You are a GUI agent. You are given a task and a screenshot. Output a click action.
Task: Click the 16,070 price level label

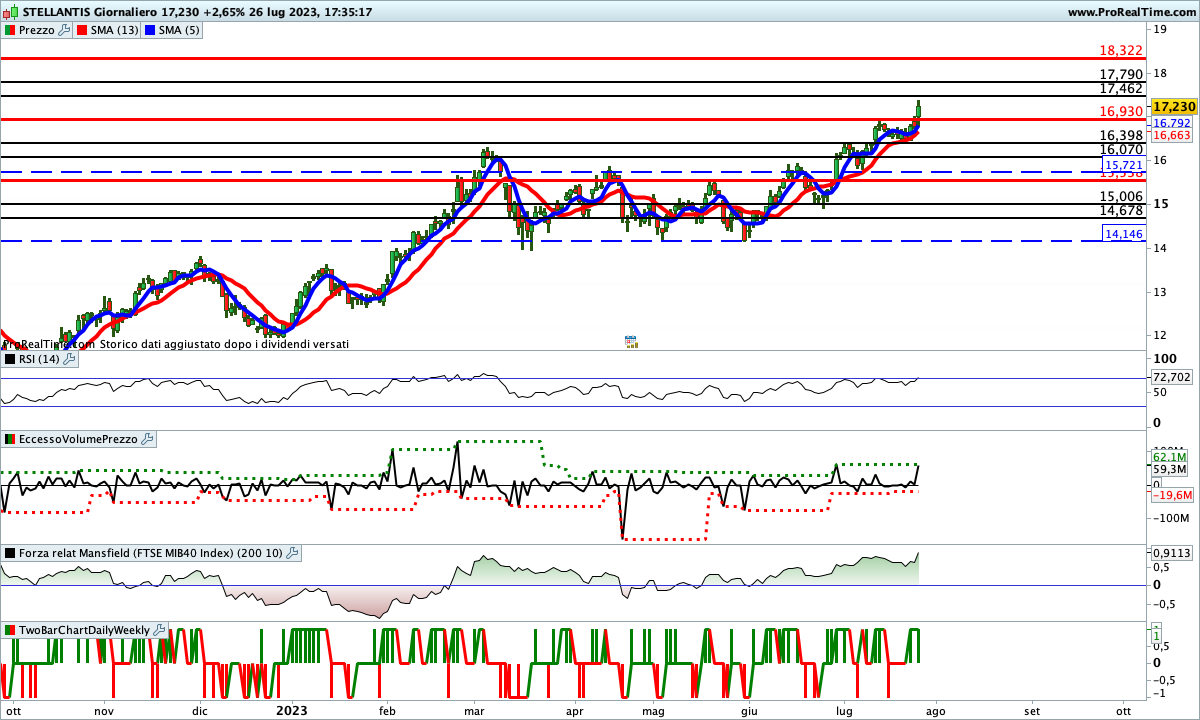click(1121, 149)
